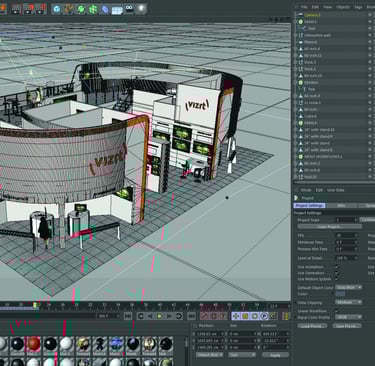Click the Load Preset button
This screenshot has height=366, width=375.
point(312,326)
